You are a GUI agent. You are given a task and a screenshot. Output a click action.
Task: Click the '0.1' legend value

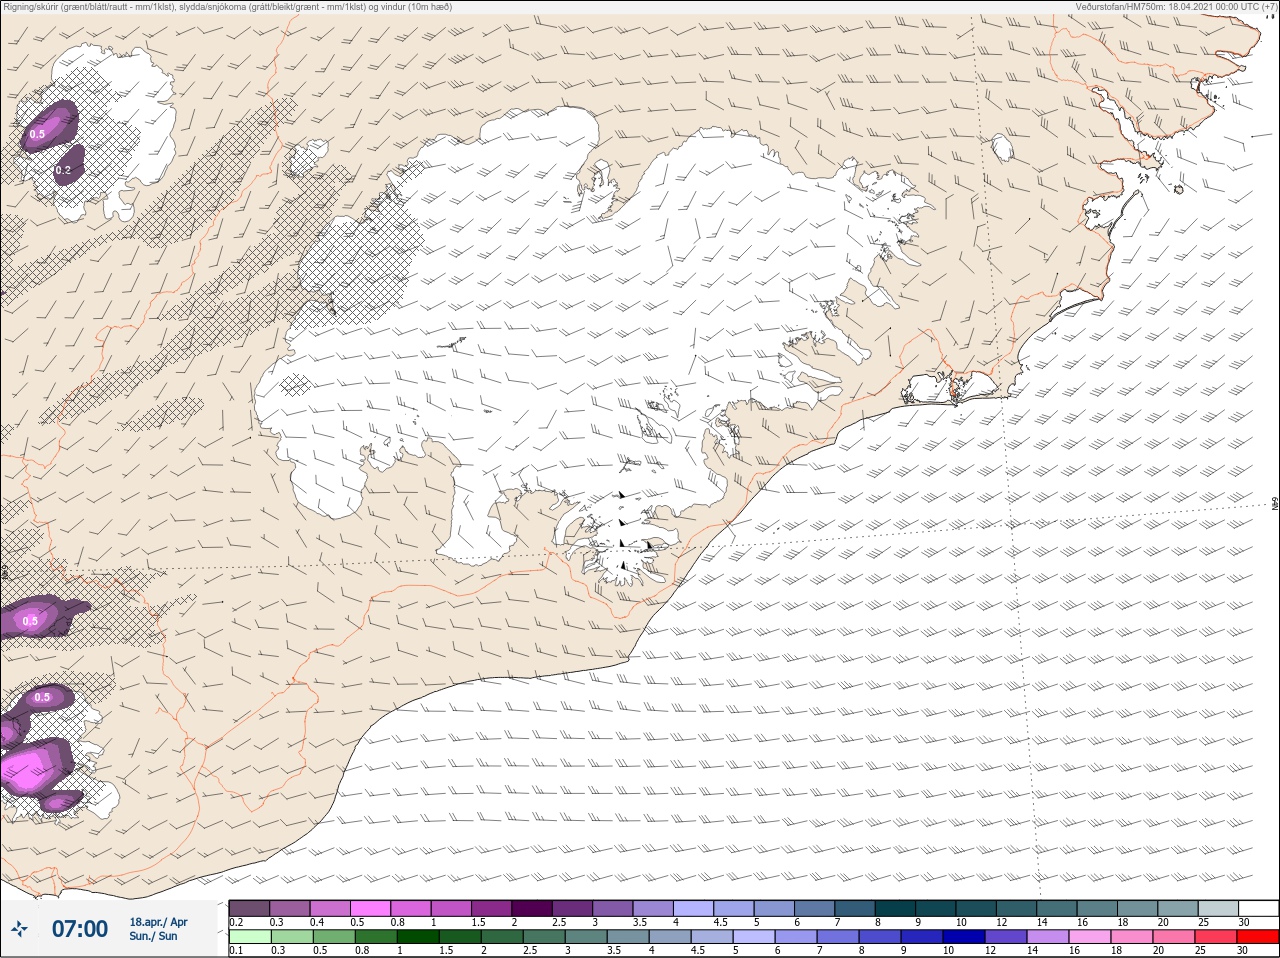click(236, 951)
